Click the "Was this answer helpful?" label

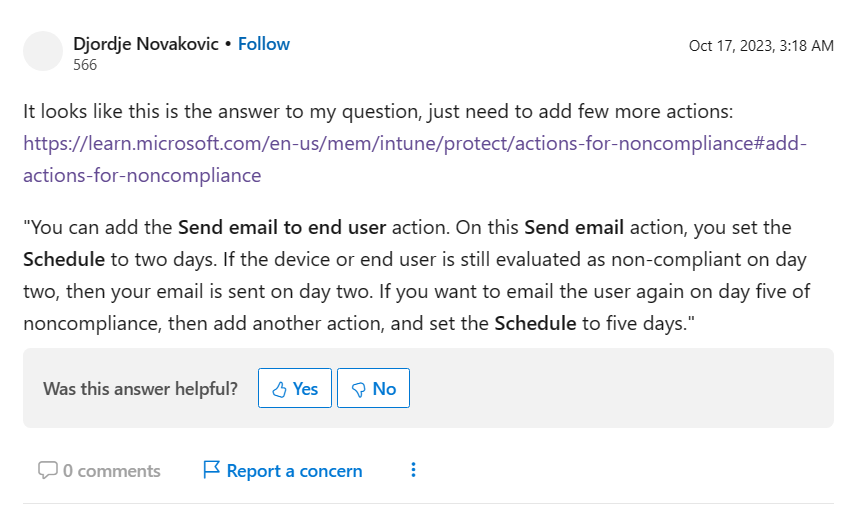[x=140, y=389]
